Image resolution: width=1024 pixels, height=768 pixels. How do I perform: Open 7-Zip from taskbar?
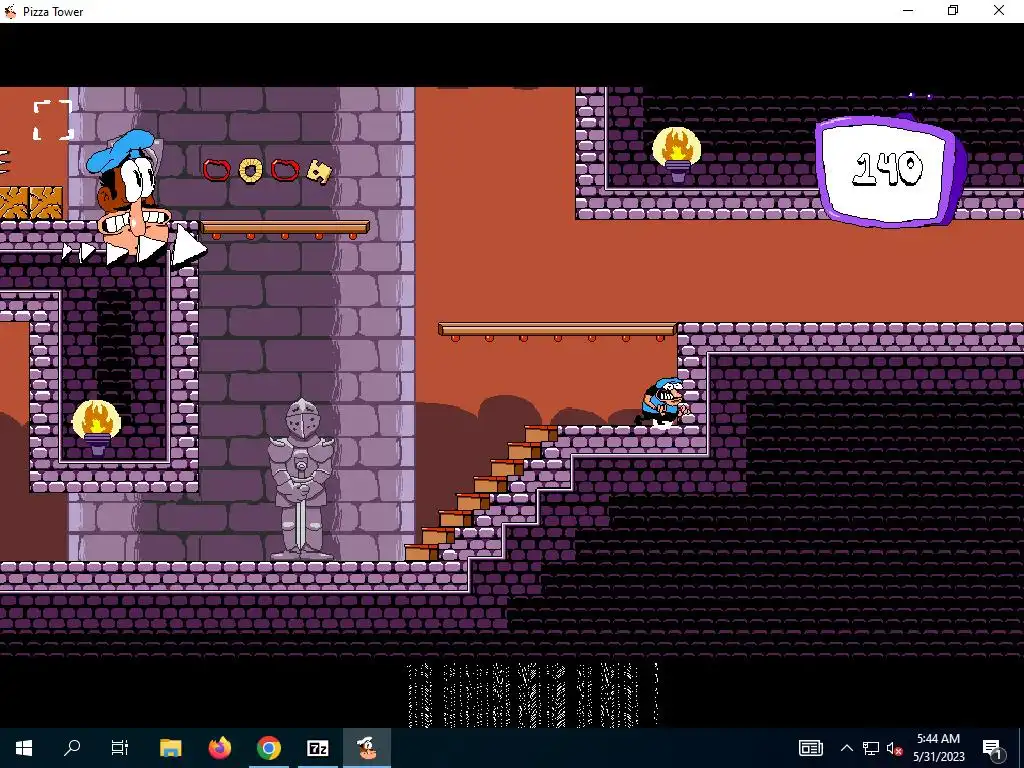(317, 748)
